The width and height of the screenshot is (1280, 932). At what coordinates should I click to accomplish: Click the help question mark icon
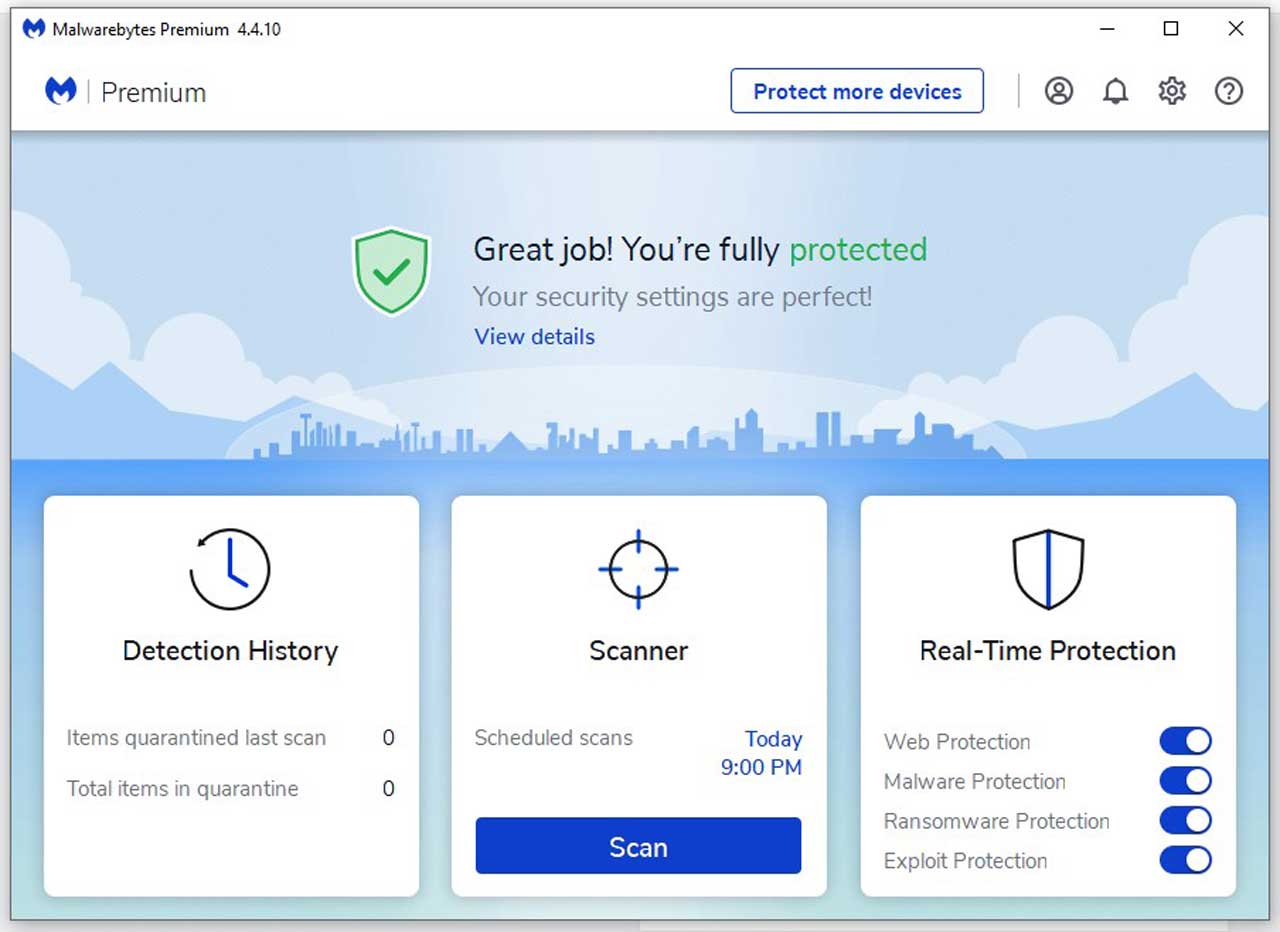(1229, 91)
